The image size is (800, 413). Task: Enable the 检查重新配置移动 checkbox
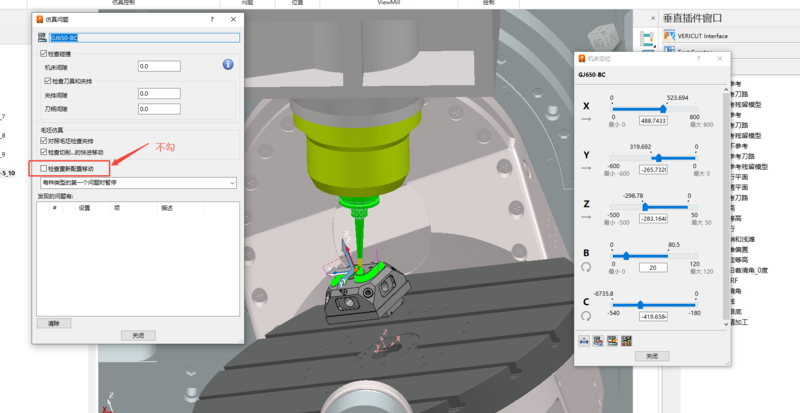(x=43, y=169)
